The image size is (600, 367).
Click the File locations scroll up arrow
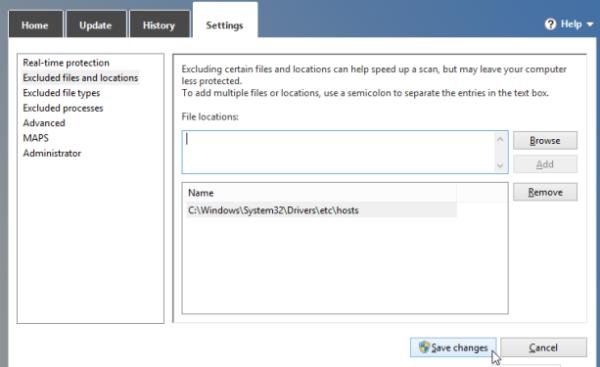[500, 140]
